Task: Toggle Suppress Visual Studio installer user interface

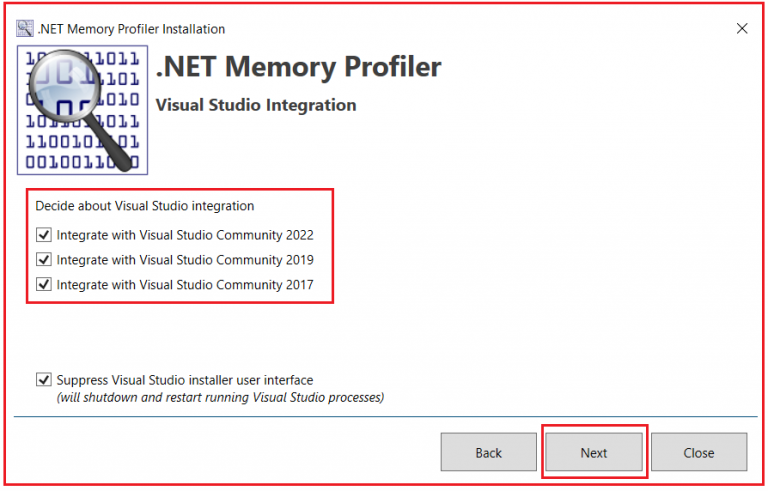Action: click(44, 380)
